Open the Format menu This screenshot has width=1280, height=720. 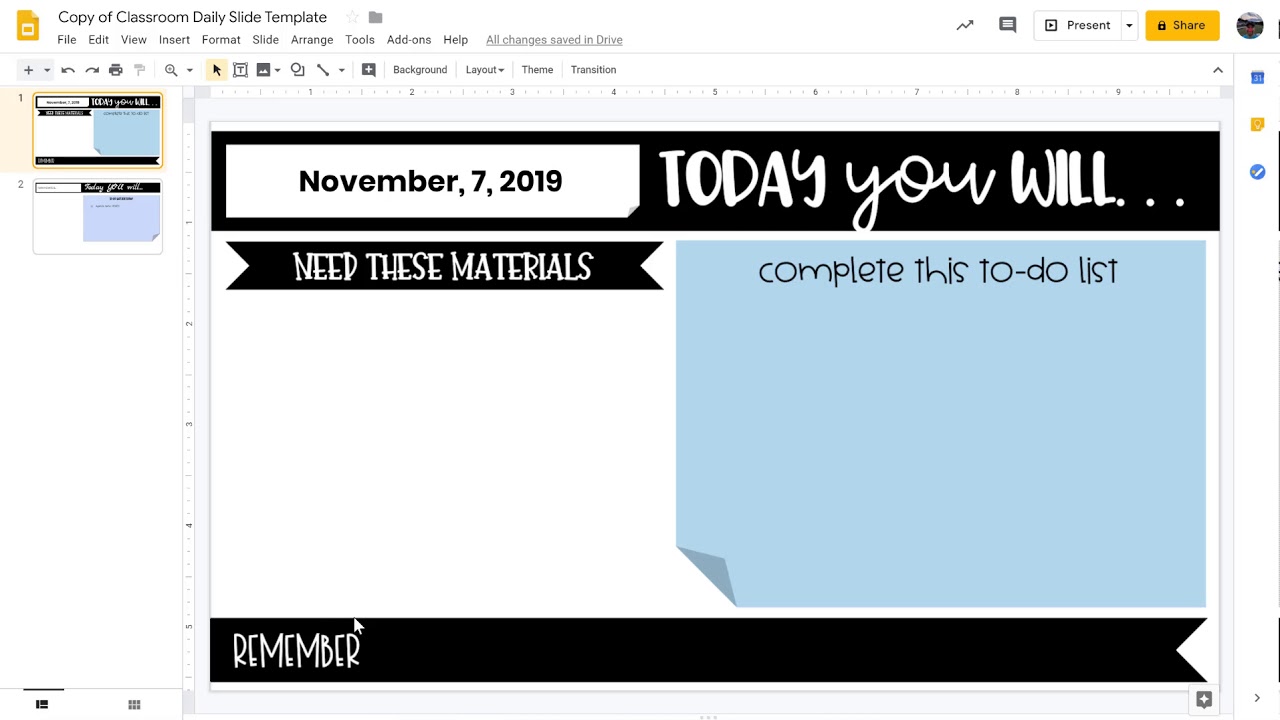tap(221, 40)
